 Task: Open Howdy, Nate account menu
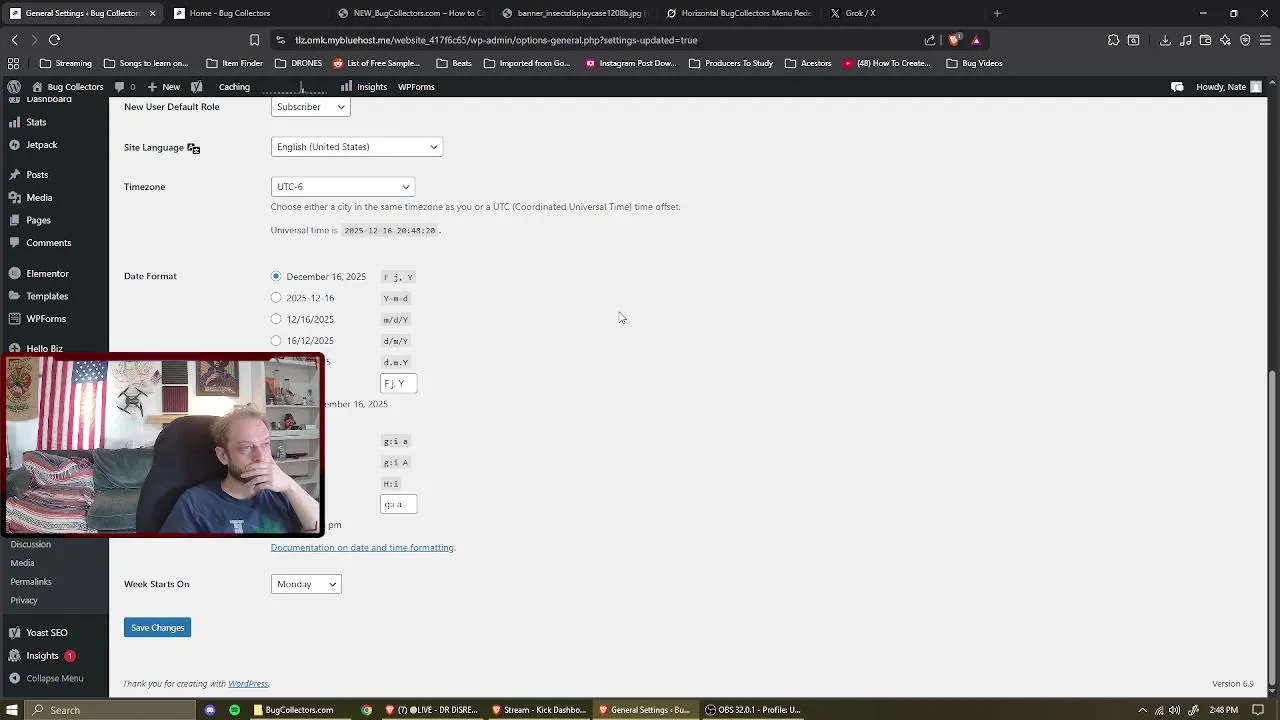tap(1229, 87)
